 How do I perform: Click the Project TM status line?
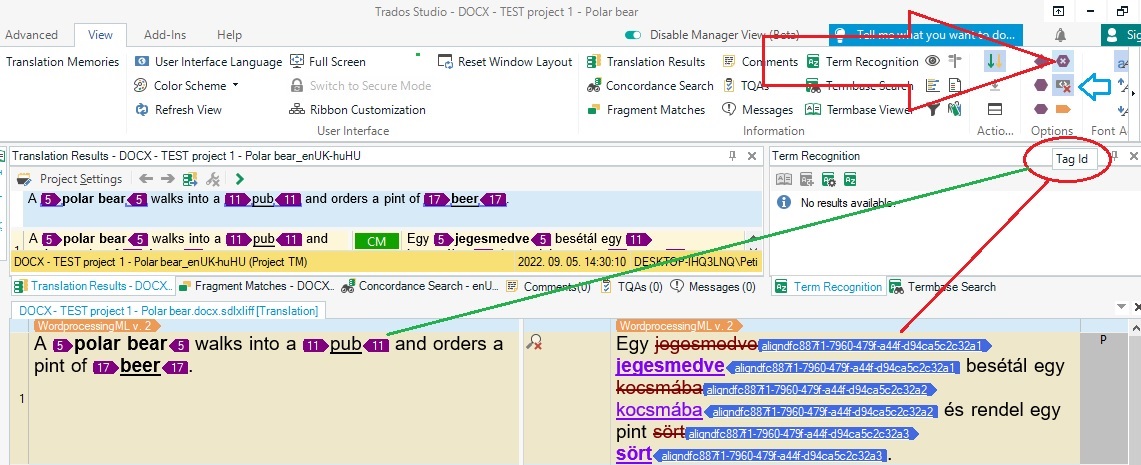pos(386,261)
